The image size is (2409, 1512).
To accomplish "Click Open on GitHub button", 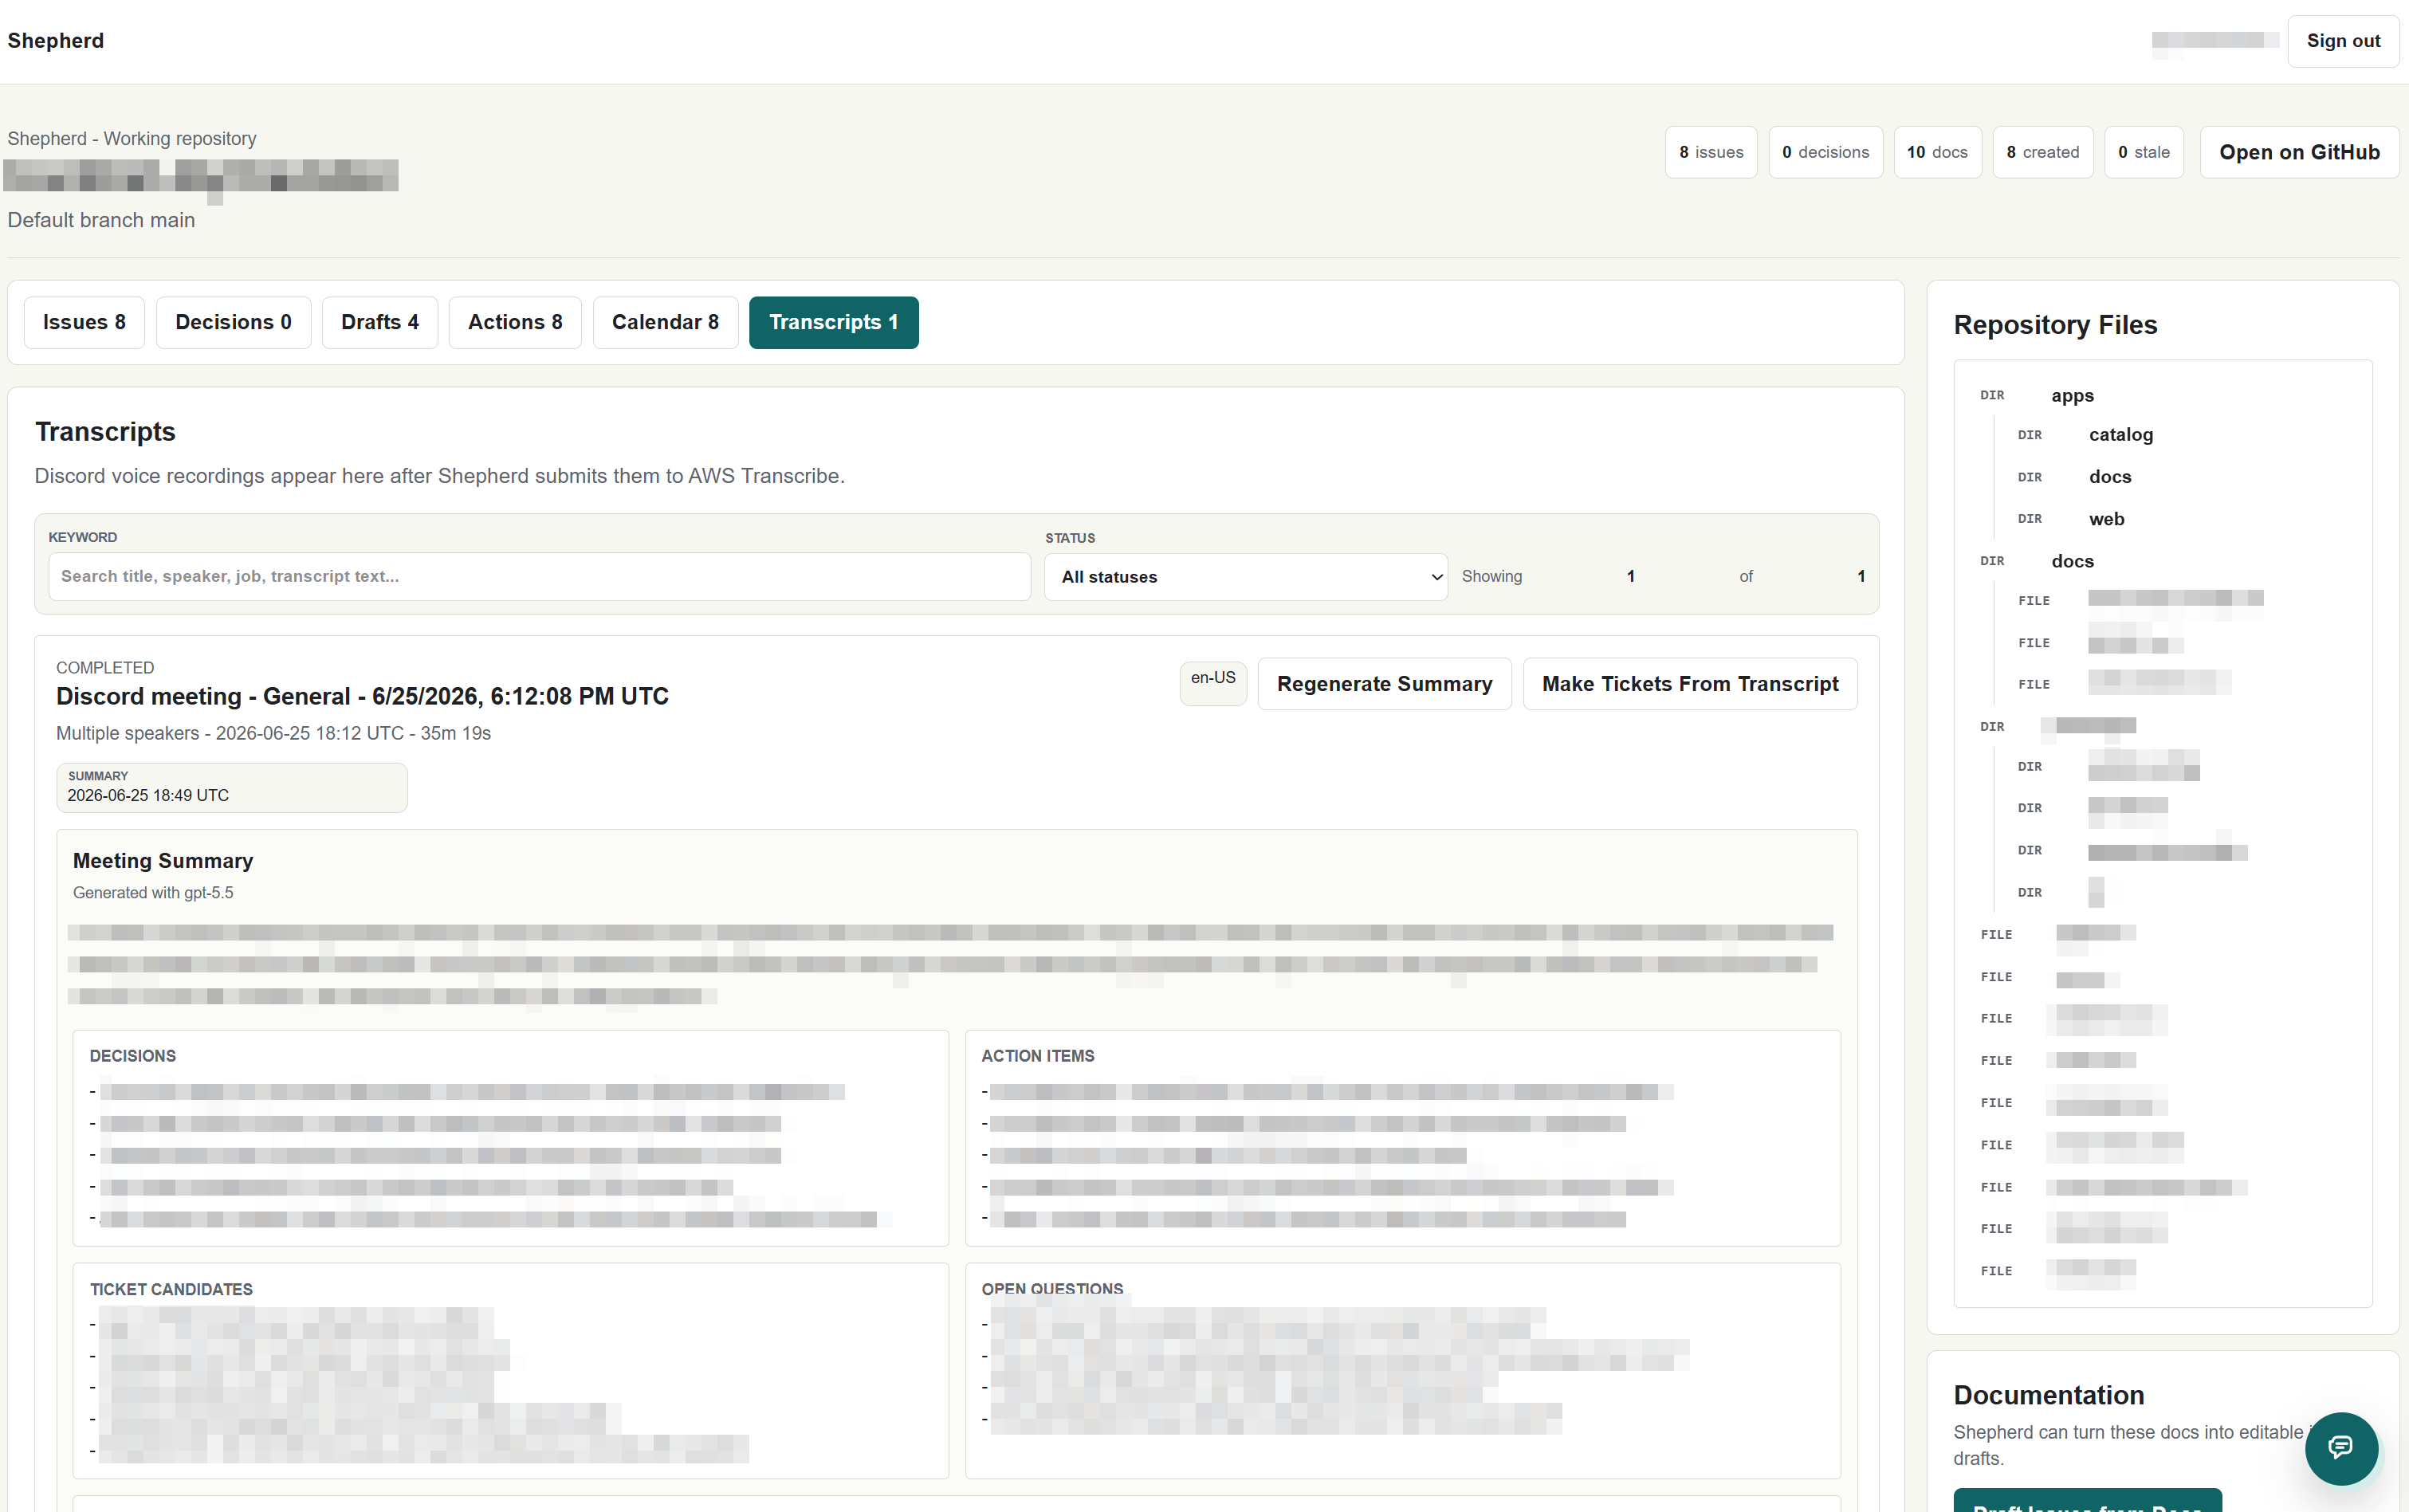I will 2298,152.
